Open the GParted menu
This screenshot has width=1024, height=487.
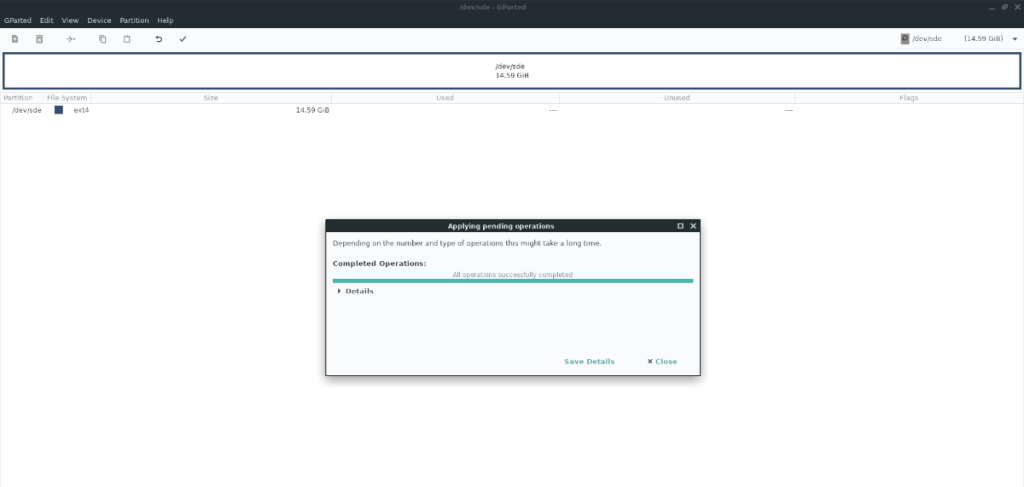[x=18, y=20]
